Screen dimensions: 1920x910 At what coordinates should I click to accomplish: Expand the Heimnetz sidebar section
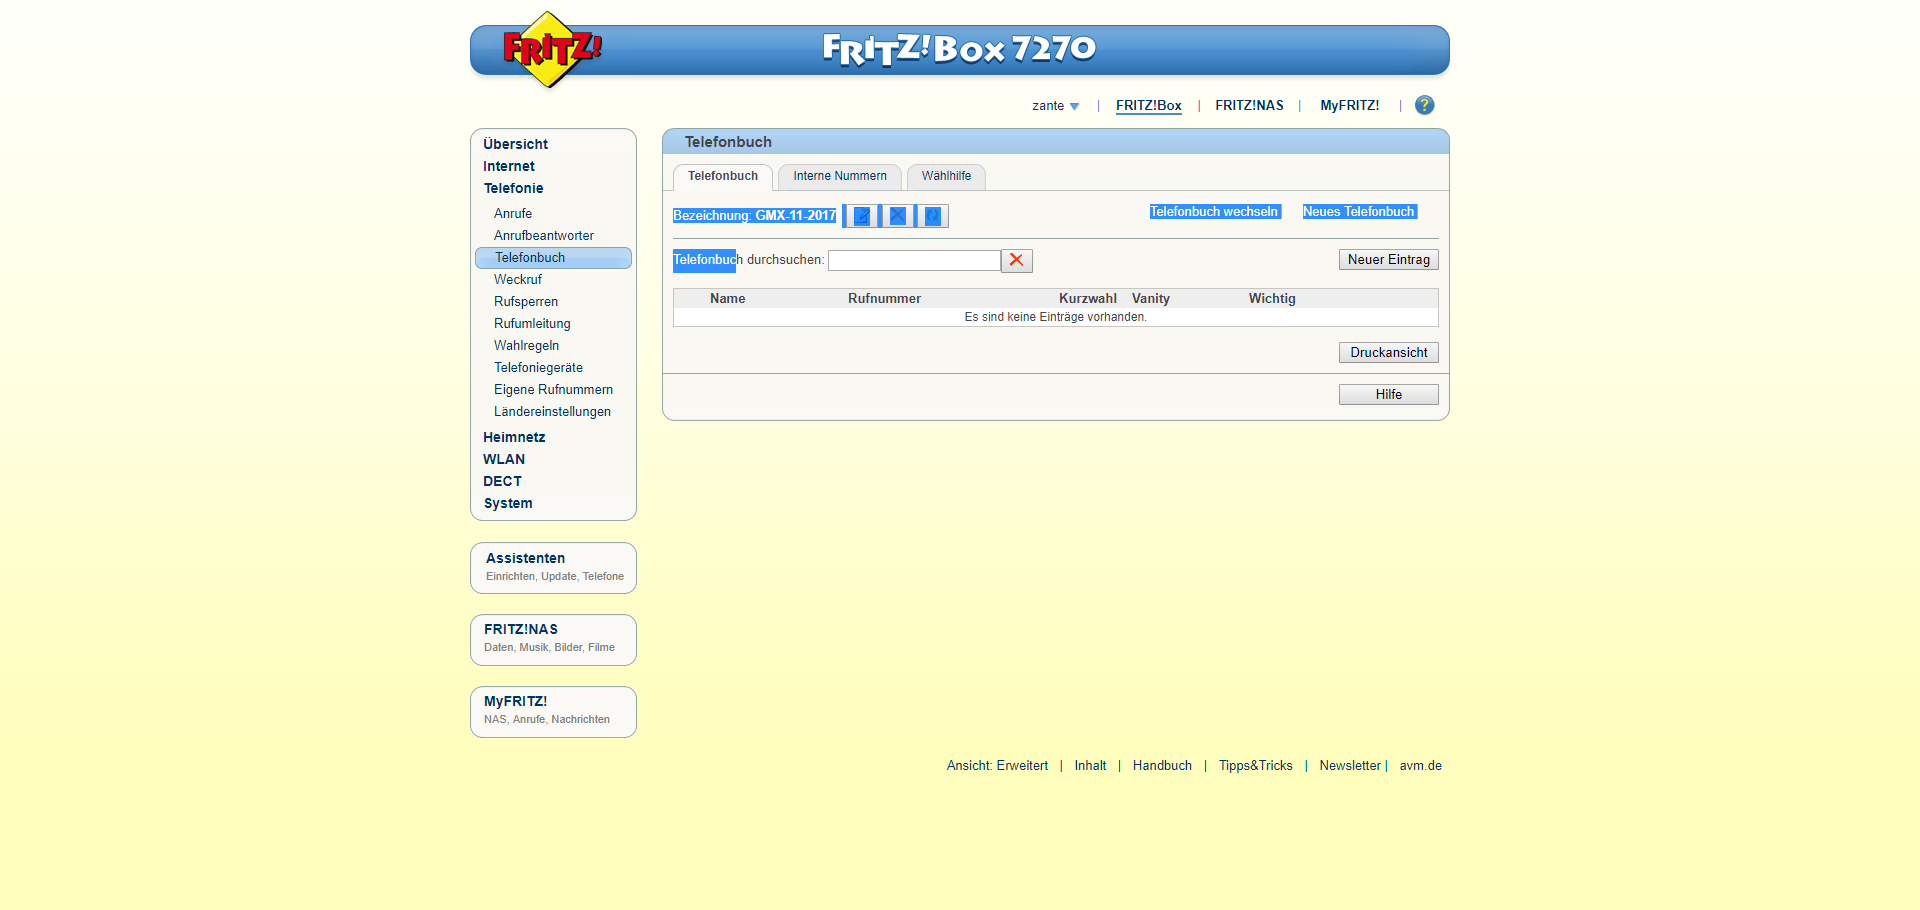[514, 437]
